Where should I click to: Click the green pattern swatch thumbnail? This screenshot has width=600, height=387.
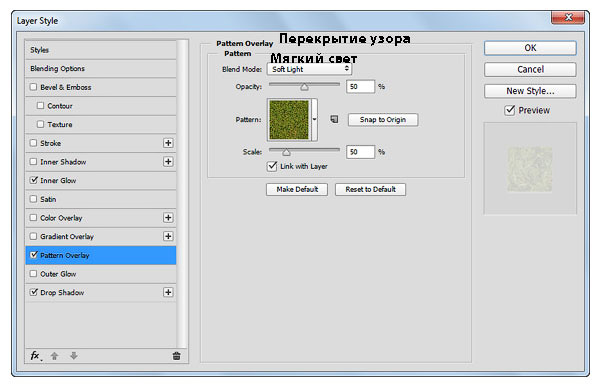pos(289,119)
